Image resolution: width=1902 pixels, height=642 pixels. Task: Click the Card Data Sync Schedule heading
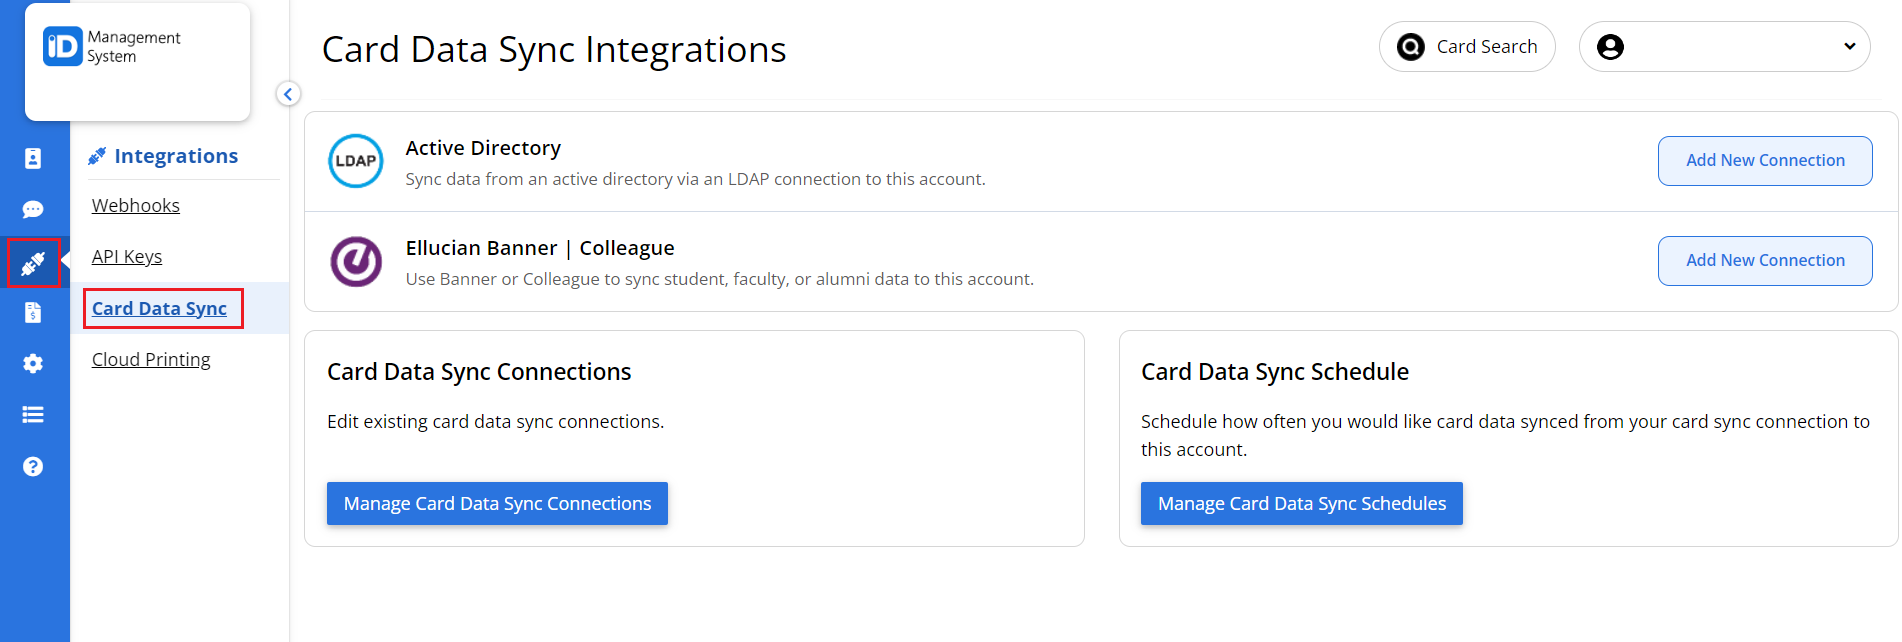pos(1275,372)
